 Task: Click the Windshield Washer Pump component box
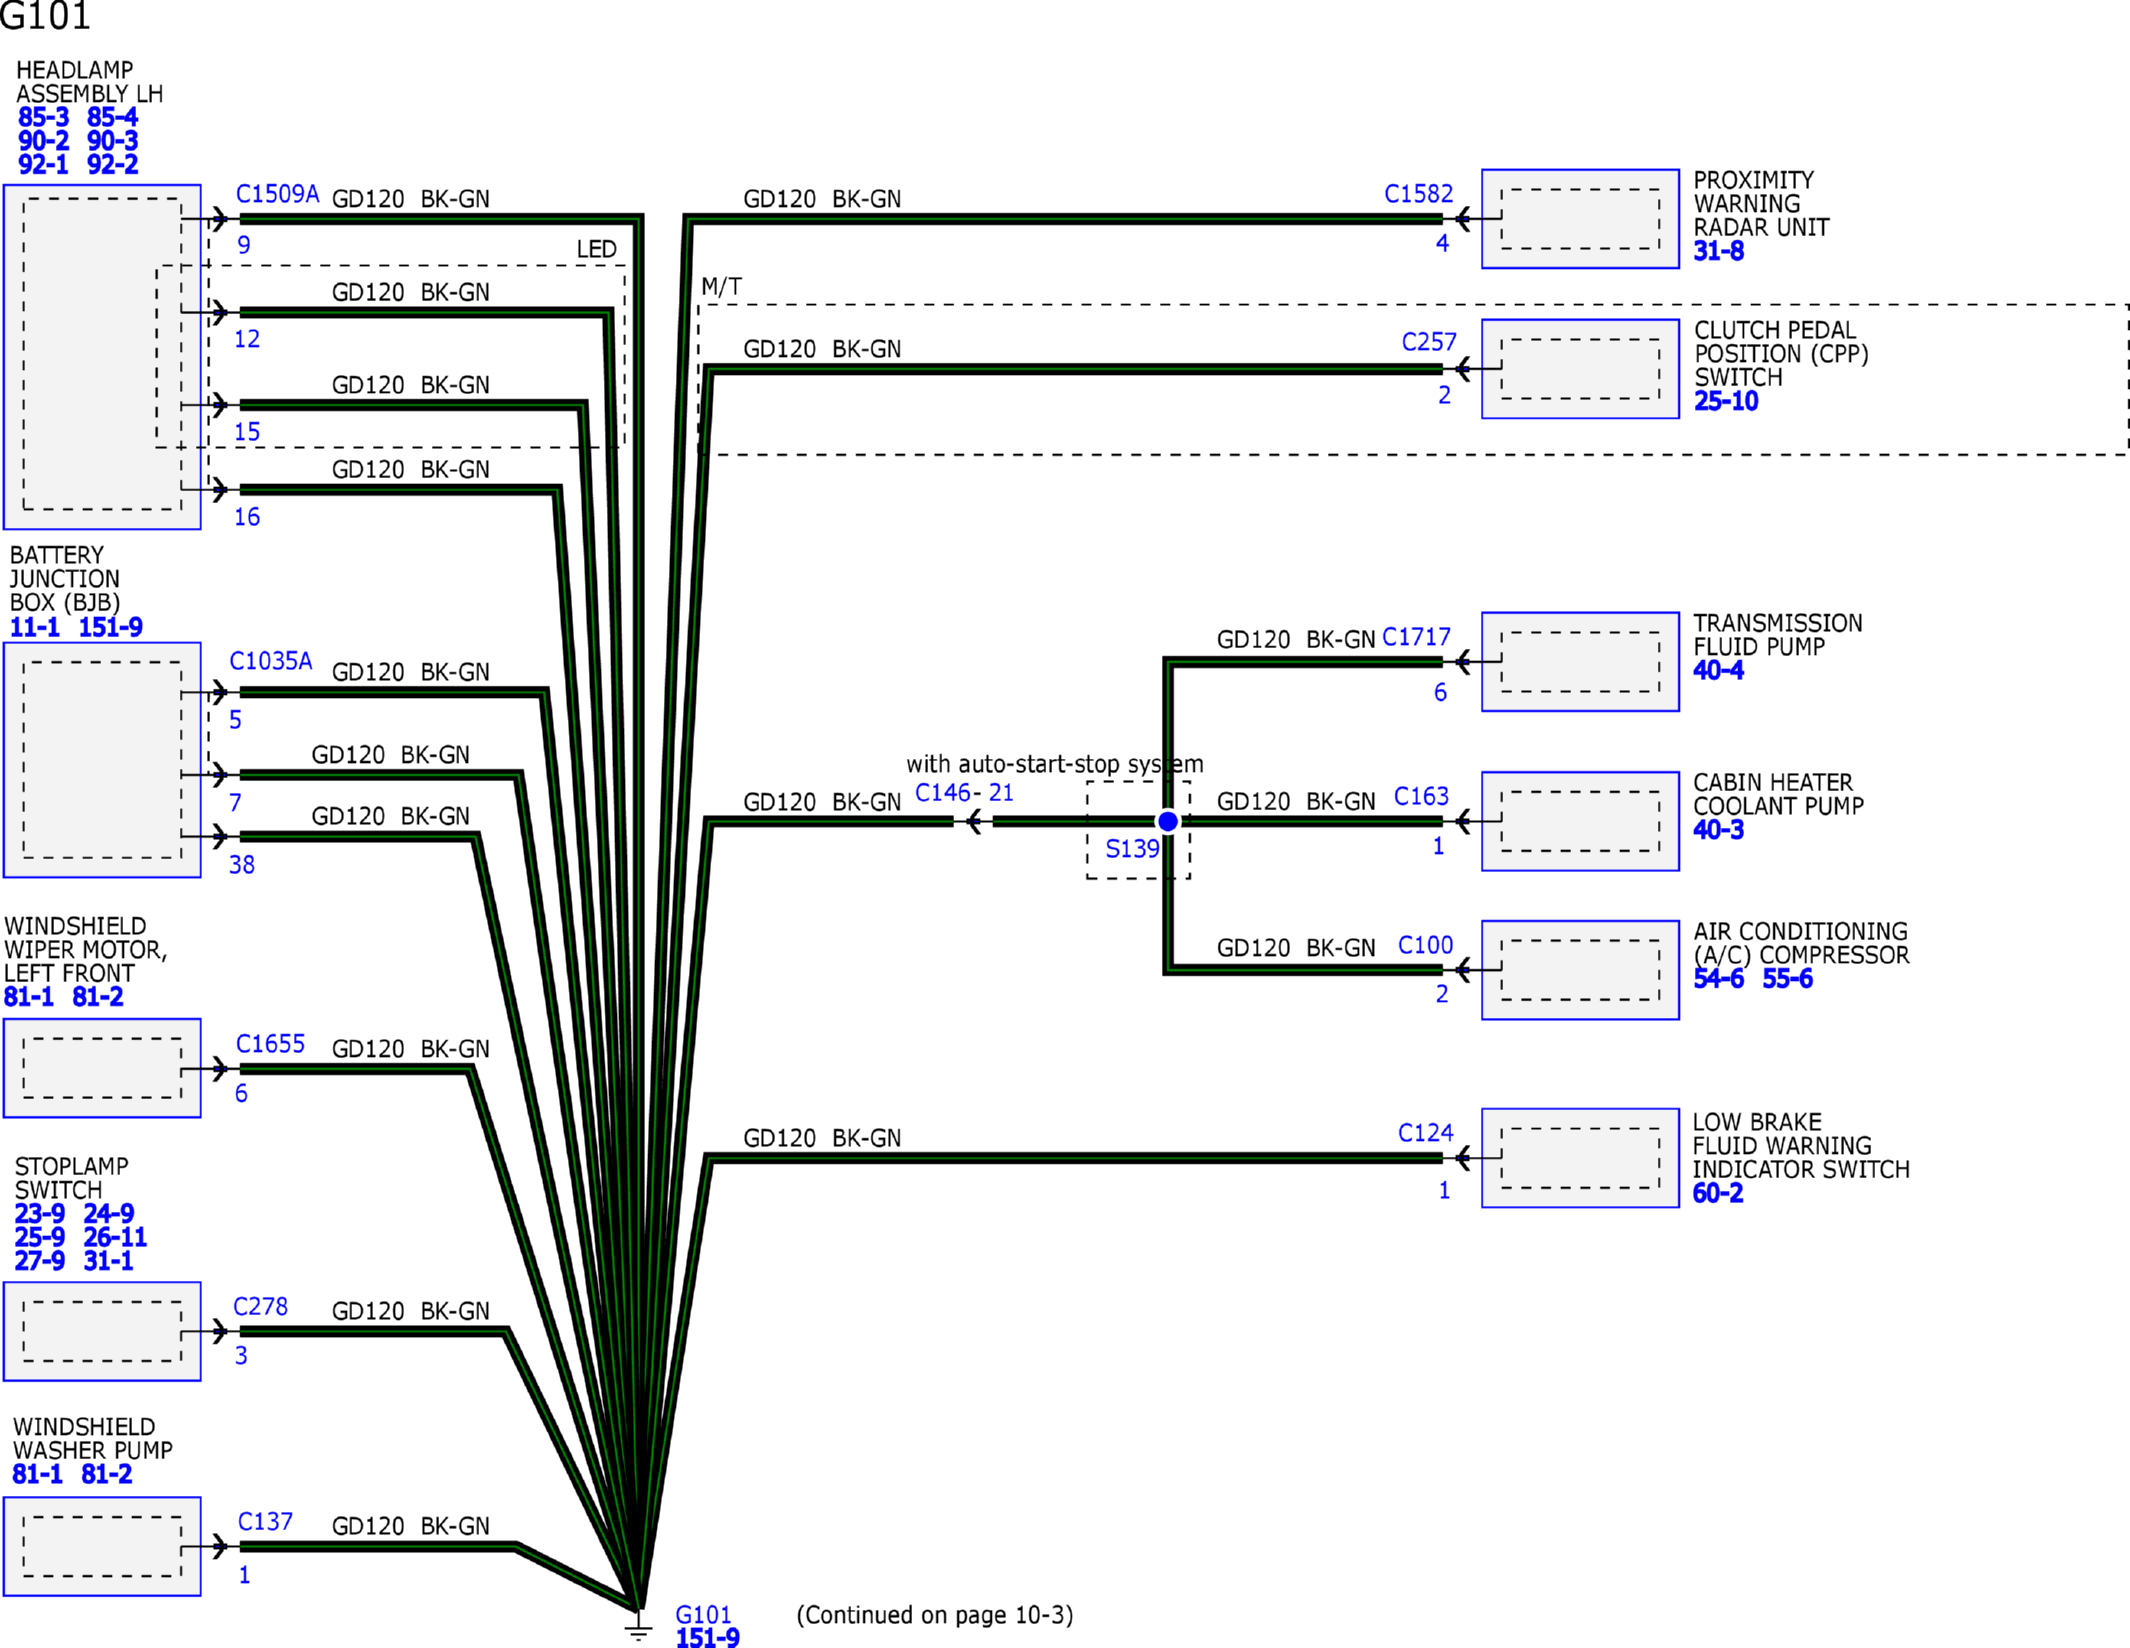pyautogui.click(x=102, y=1546)
